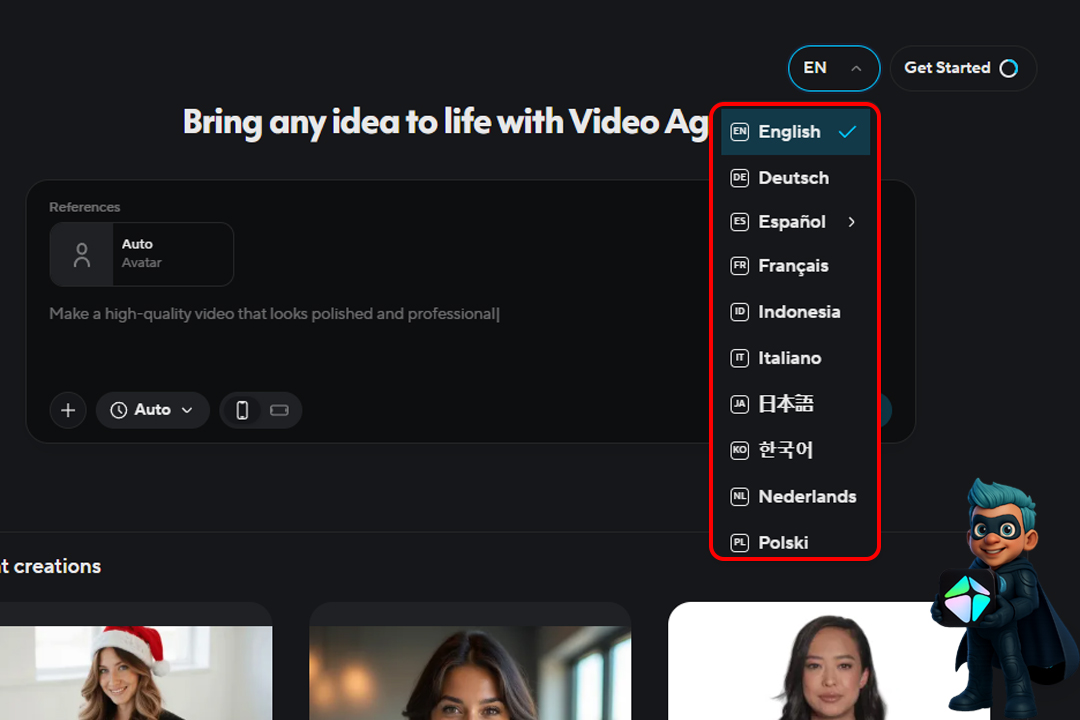1080x720 pixels.
Task: Expand the Español submenu arrow
Action: pos(852,222)
